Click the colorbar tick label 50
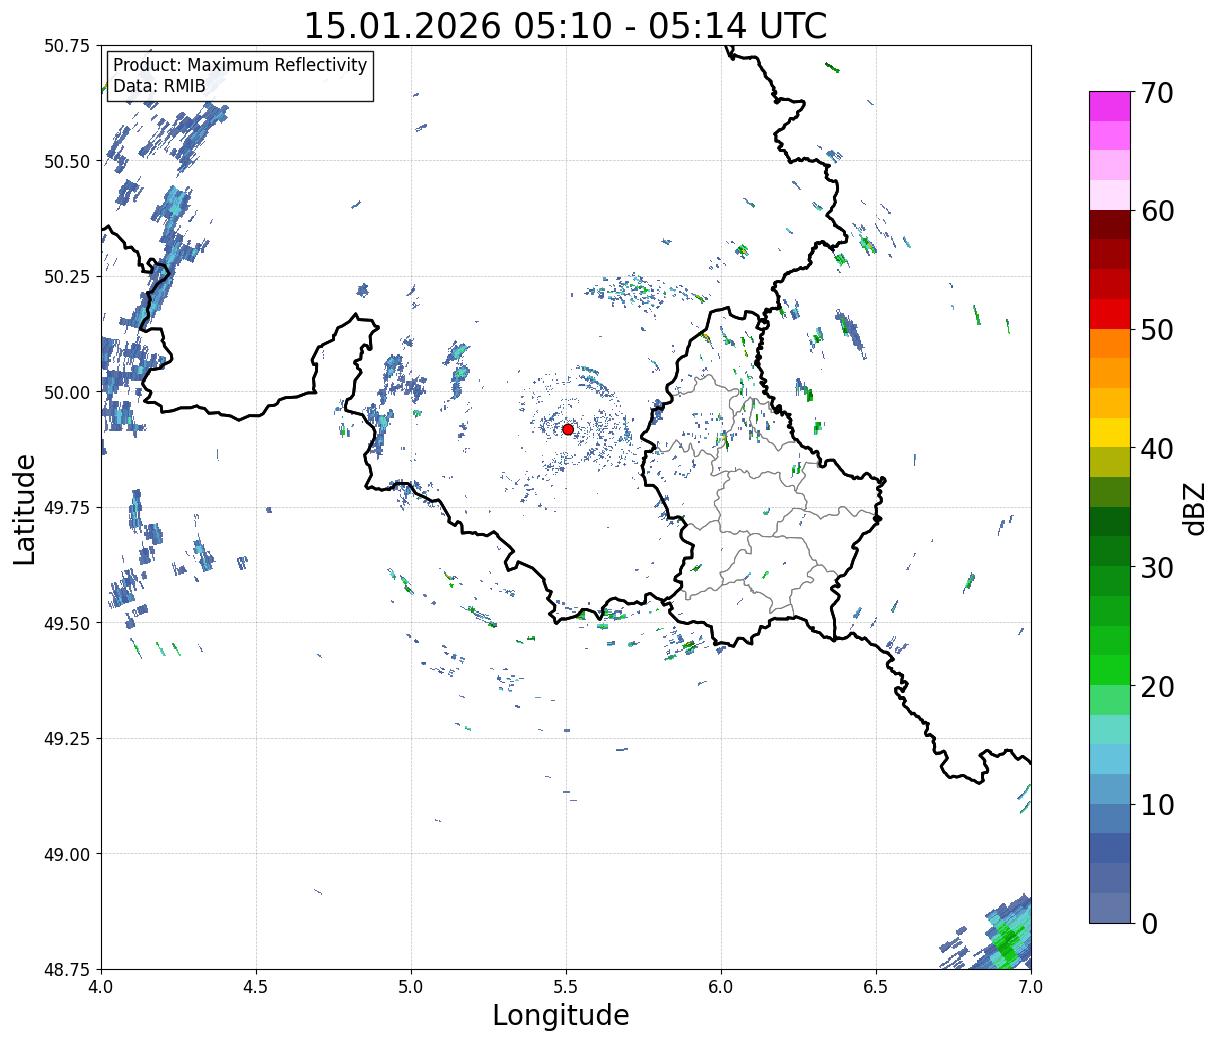Image resolution: width=1219 pixels, height=1040 pixels. pyautogui.click(x=1156, y=329)
